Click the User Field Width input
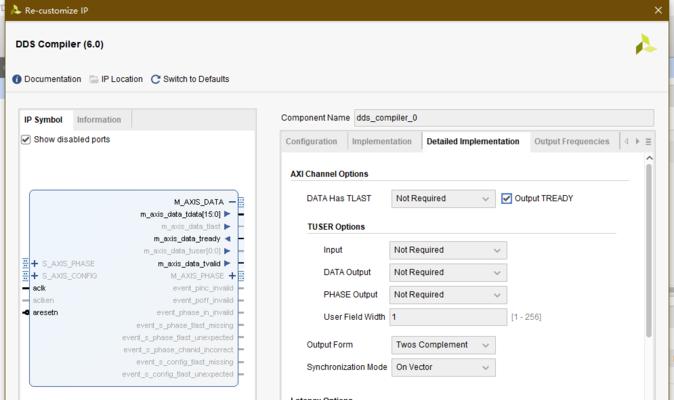 click(448, 317)
